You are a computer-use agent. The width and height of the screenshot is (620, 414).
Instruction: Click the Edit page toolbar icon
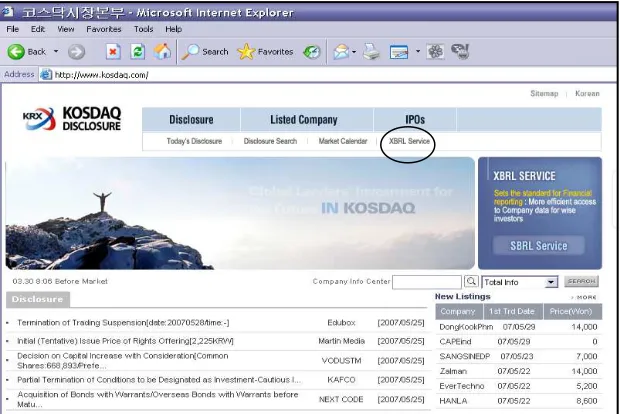click(399, 52)
